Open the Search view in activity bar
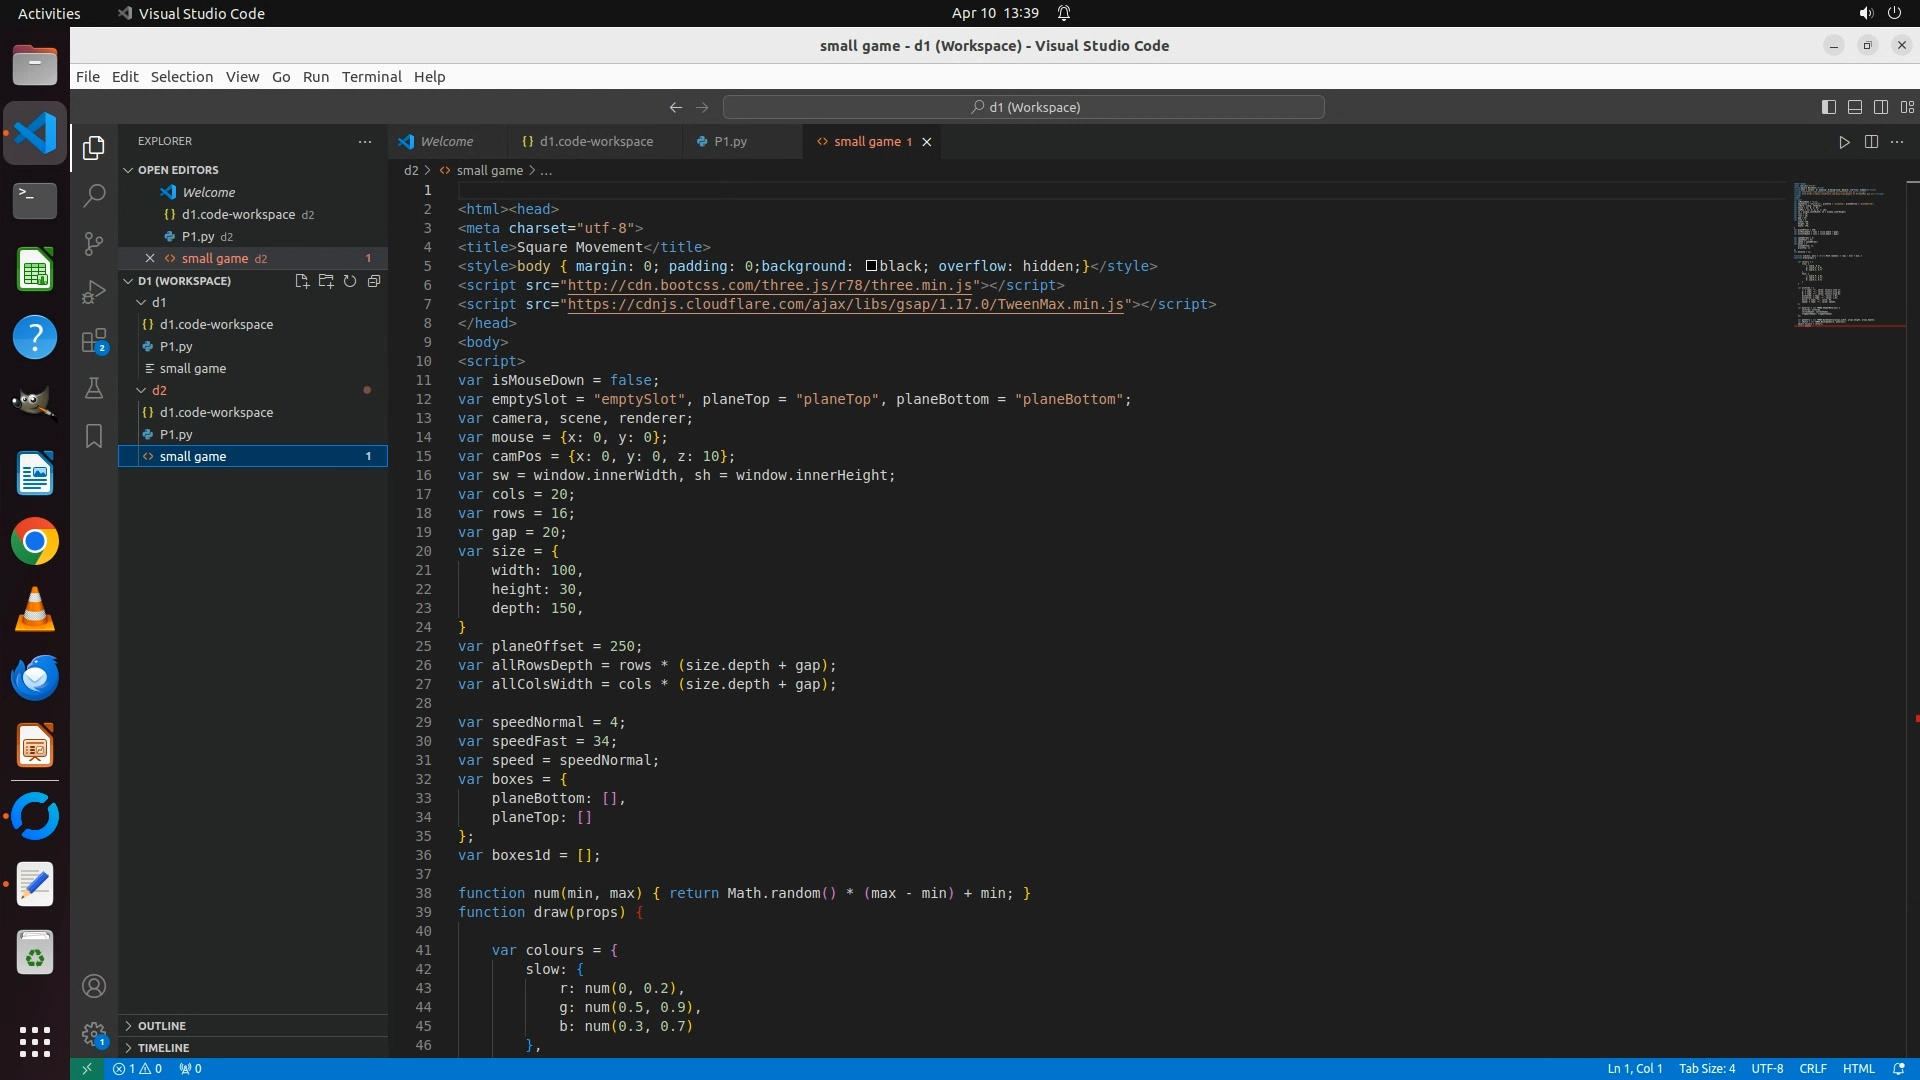The height and width of the screenshot is (1080, 1920). click(94, 195)
